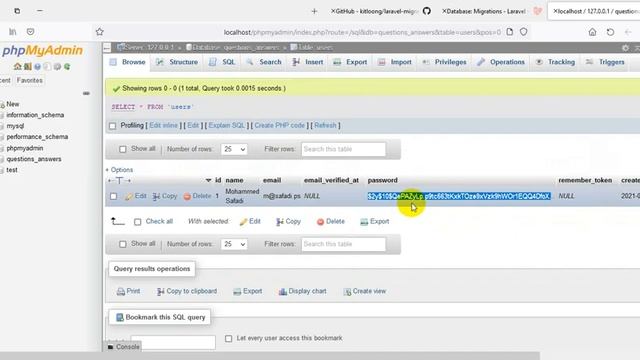640x360 pixels.
Task: Click the Explain SQL link
Action: [227, 125]
